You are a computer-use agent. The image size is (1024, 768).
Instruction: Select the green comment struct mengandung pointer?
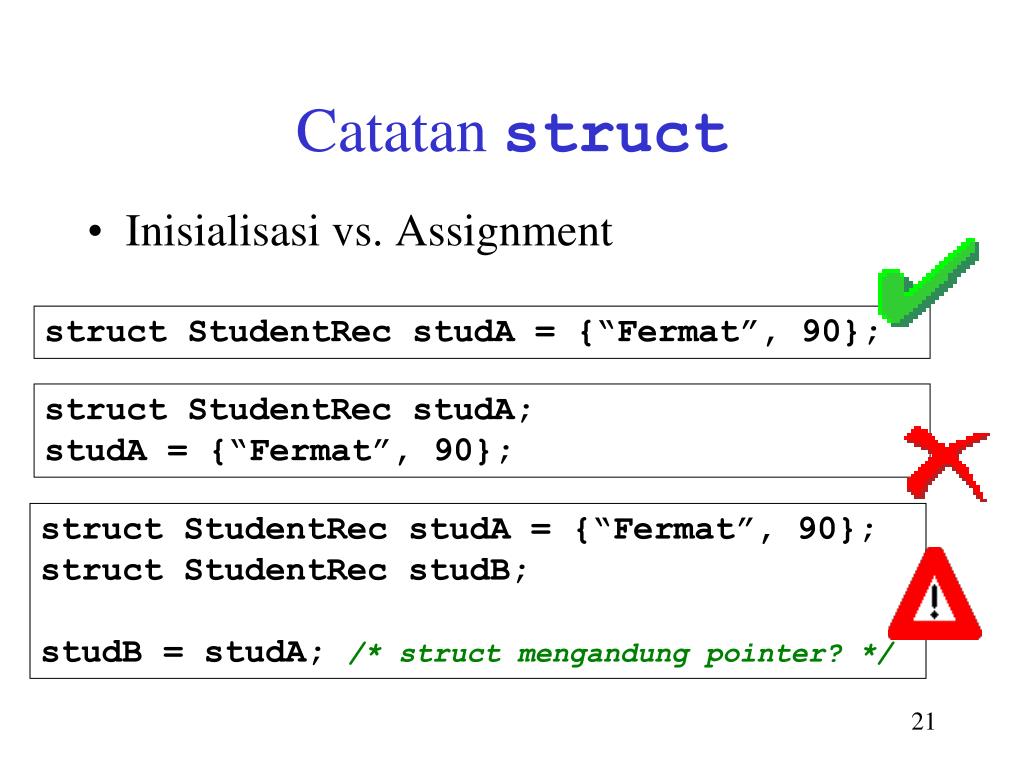(x=621, y=653)
